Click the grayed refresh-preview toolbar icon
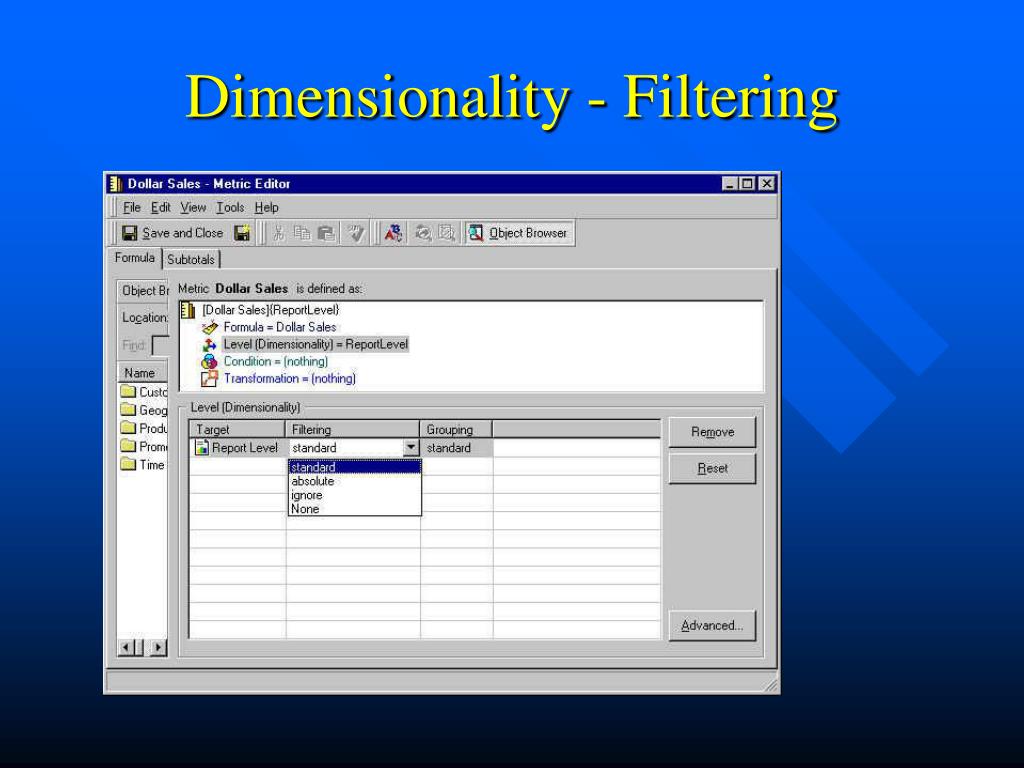The image size is (1024, 768). pos(423,233)
